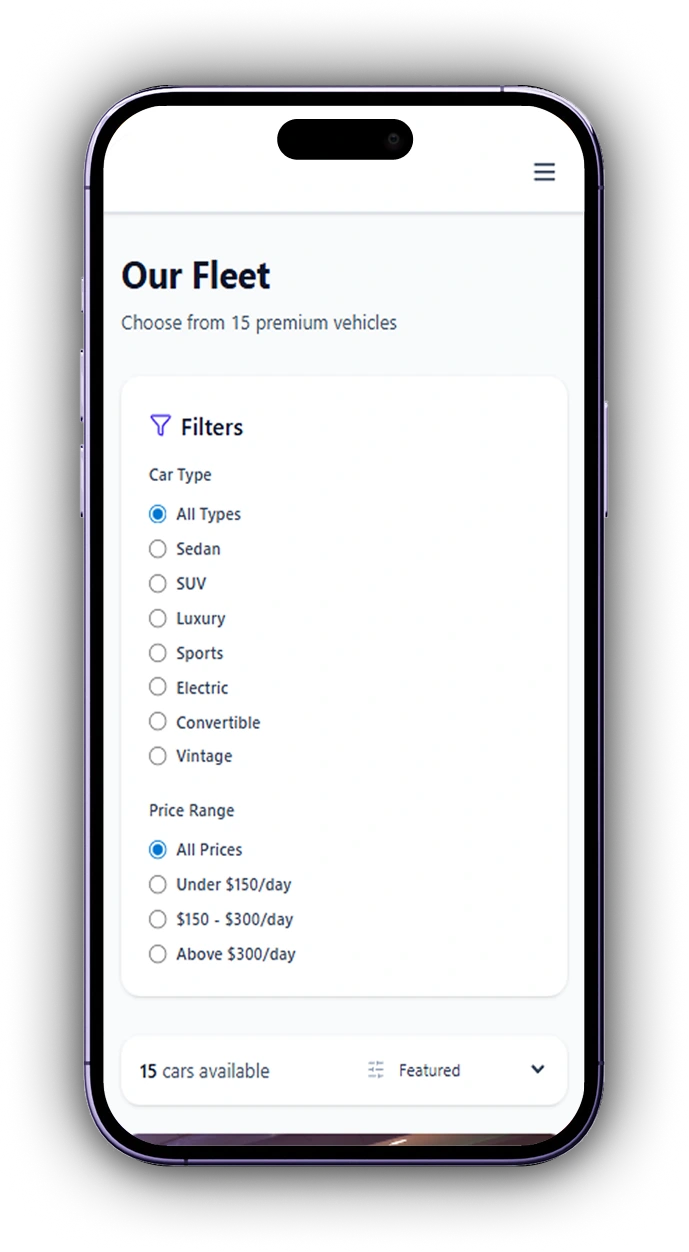689x1252 pixels.
Task: Expand the sort chevron arrow
Action: [538, 1069]
